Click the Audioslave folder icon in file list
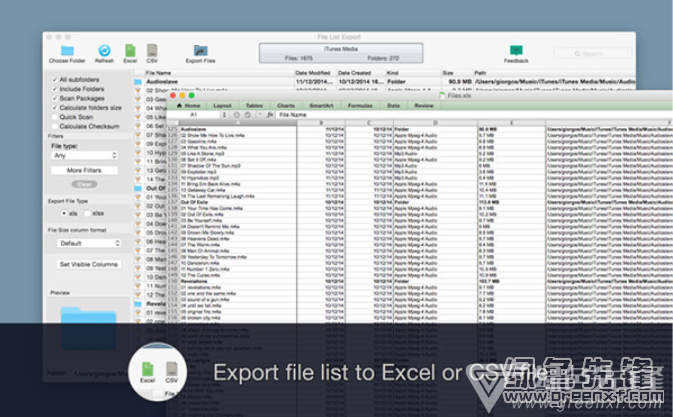This screenshot has height=417, width=673. click(138, 82)
